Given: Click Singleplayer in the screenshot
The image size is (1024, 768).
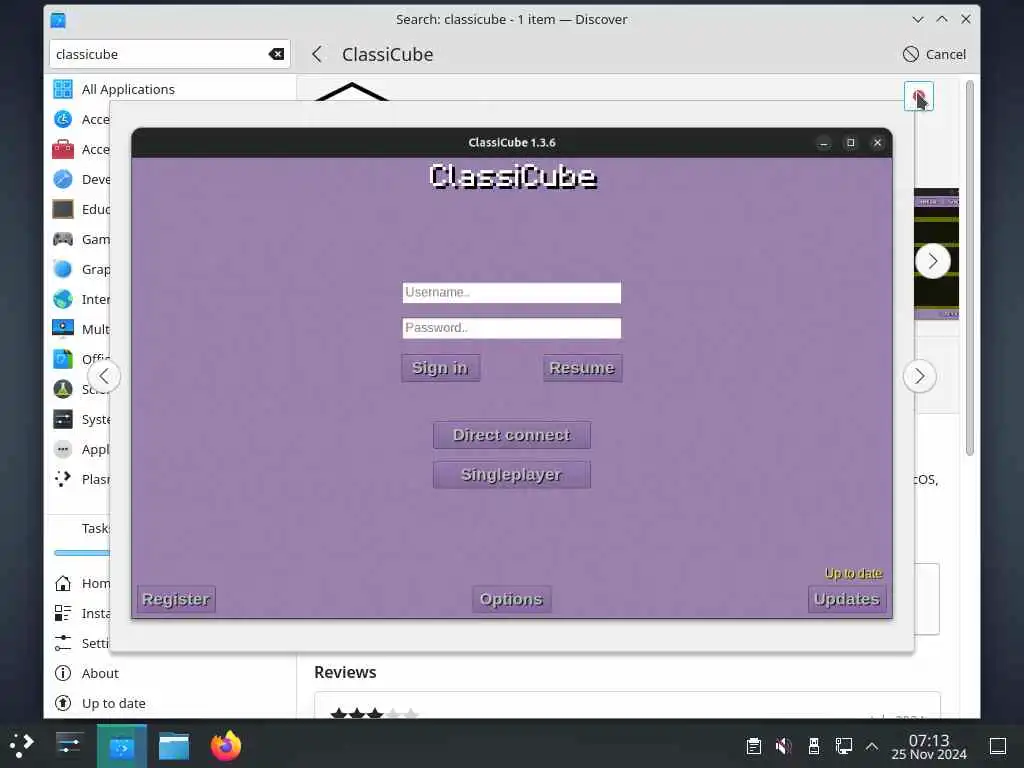Looking at the screenshot, I should [x=511, y=475].
